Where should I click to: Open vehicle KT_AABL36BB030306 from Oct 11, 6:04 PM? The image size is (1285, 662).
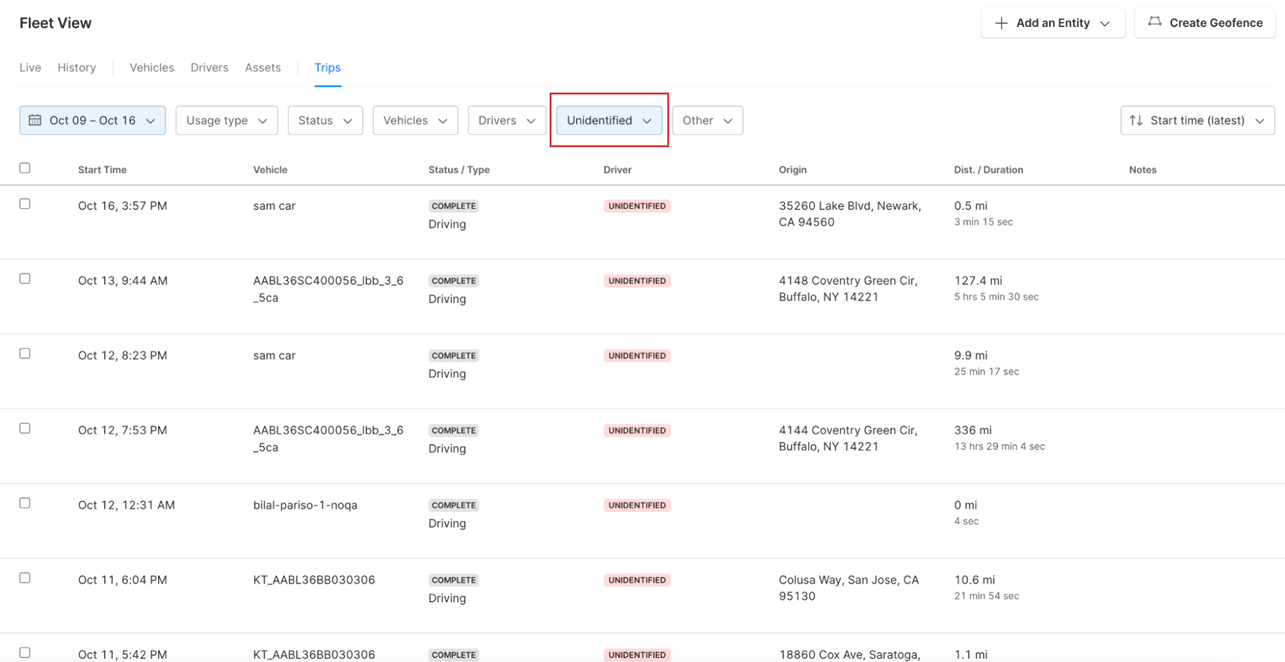tap(314, 580)
